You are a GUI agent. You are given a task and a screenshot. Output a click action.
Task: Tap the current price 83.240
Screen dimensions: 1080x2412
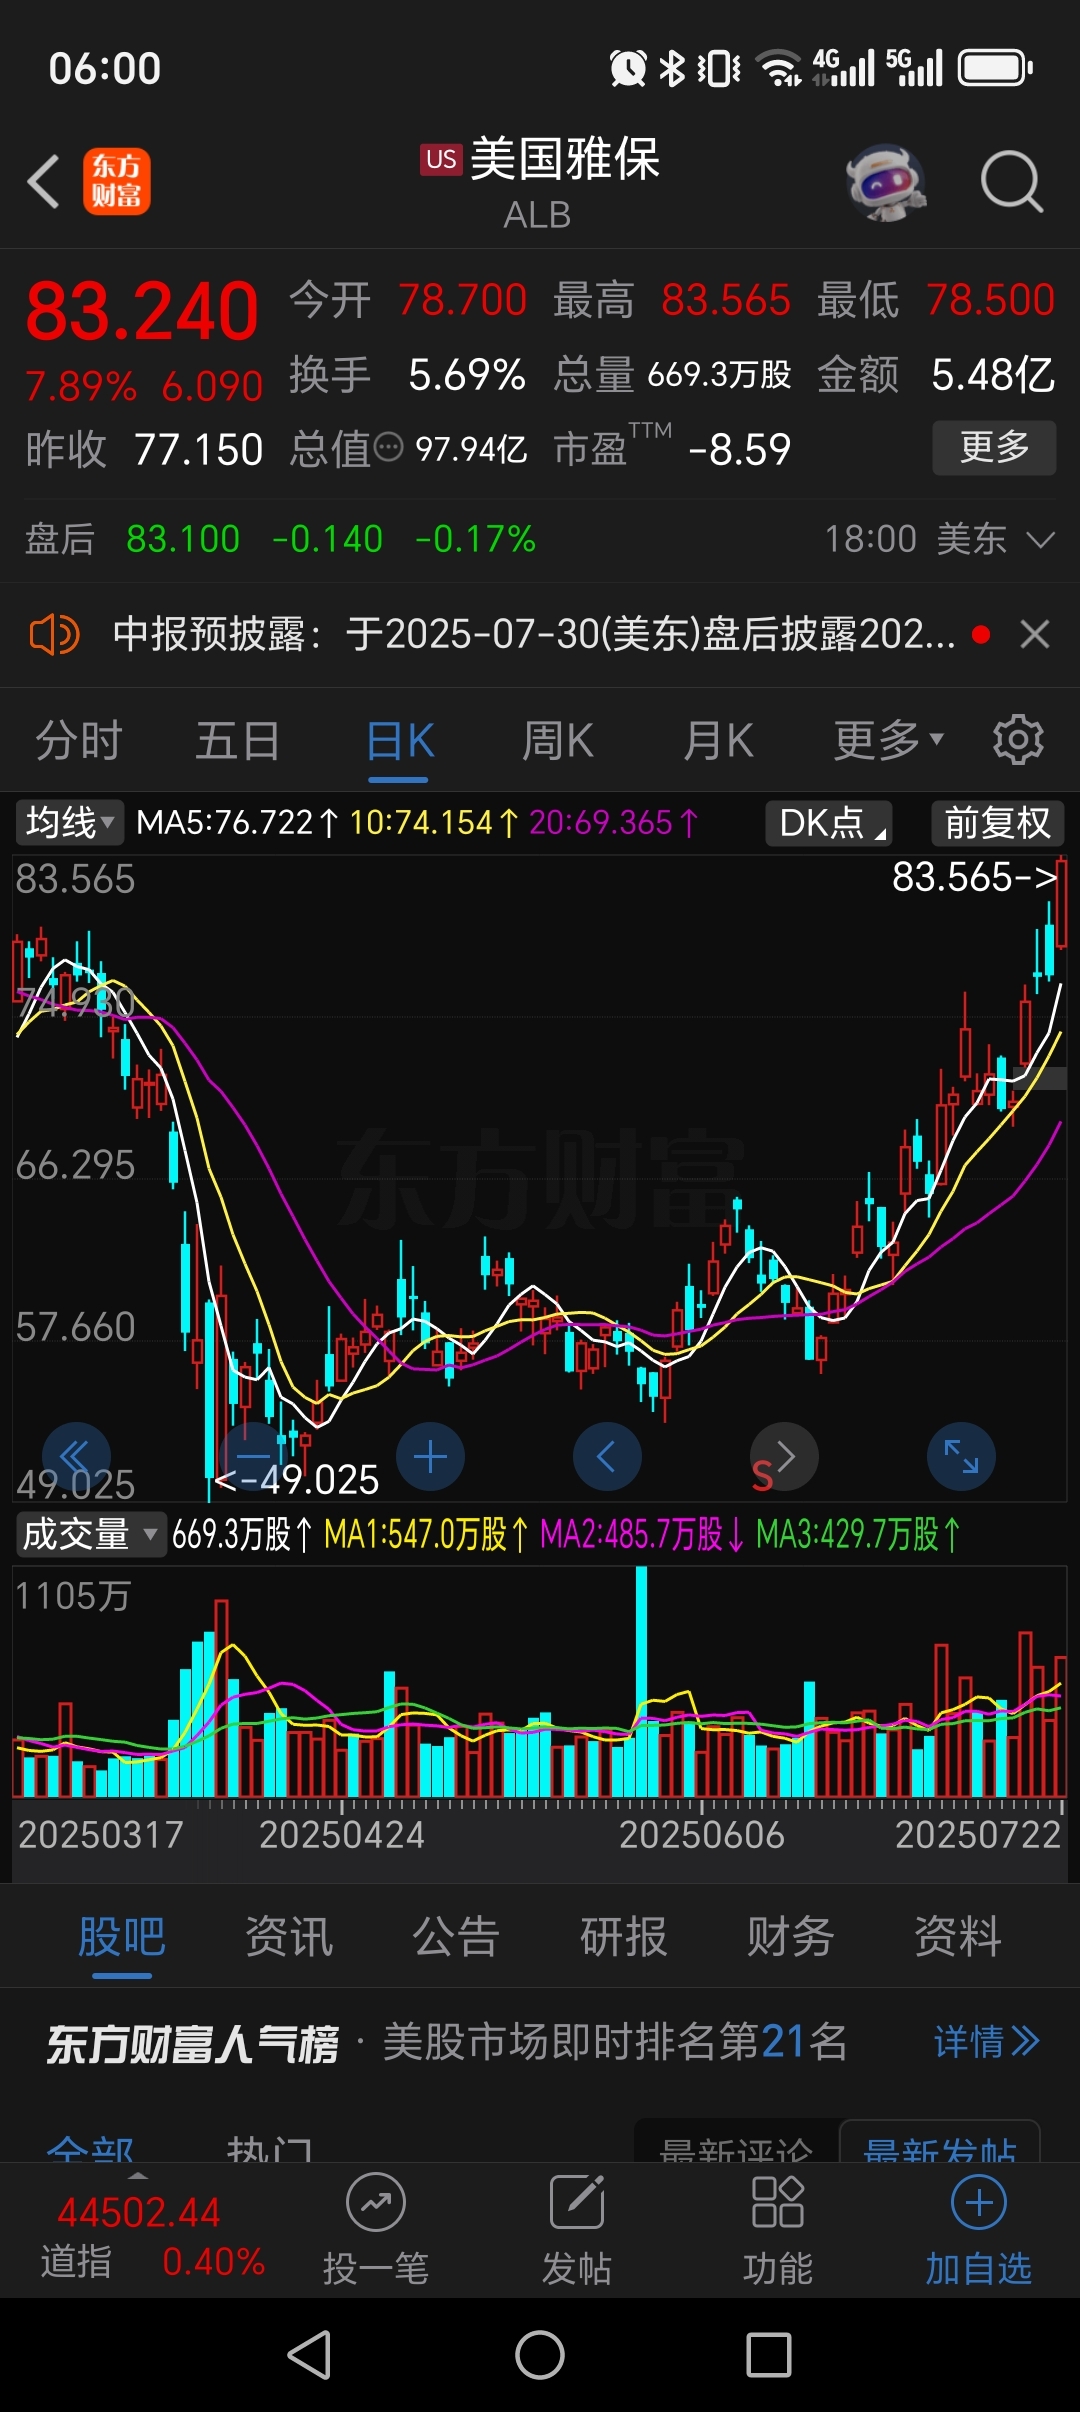[x=142, y=311]
